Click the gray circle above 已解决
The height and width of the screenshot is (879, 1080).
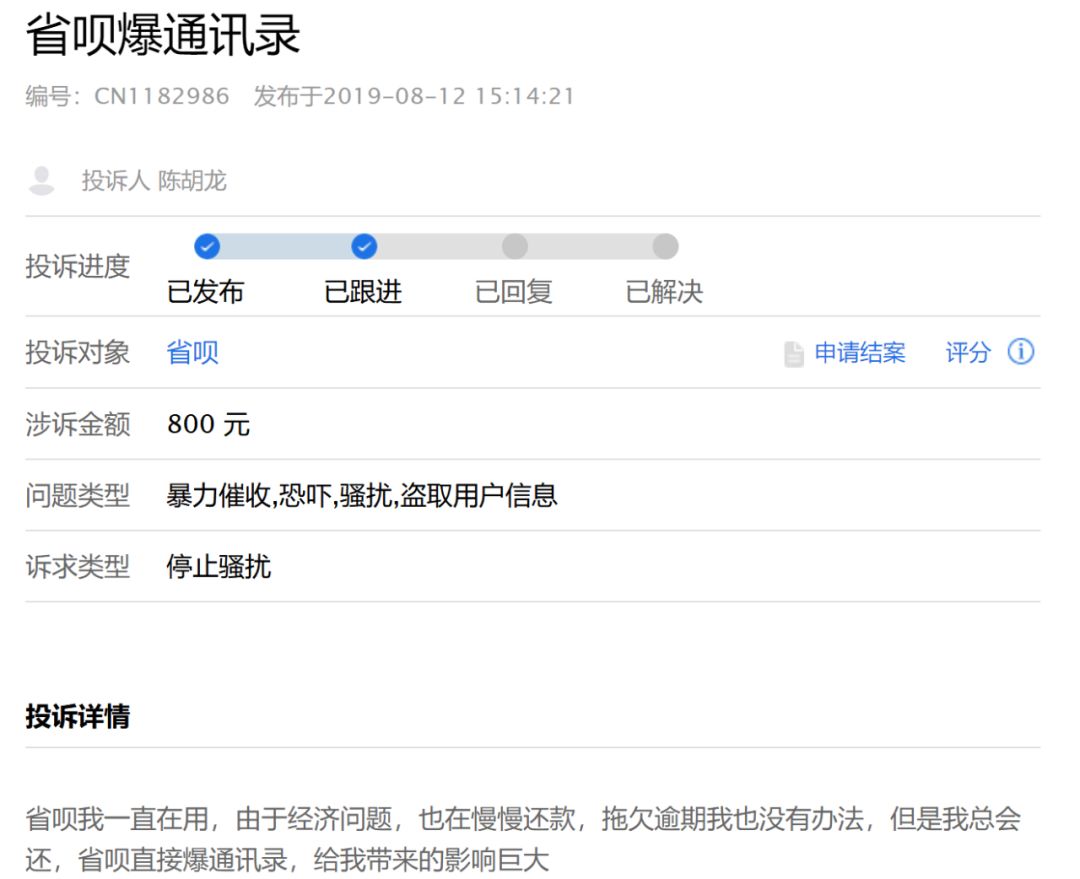click(x=665, y=246)
